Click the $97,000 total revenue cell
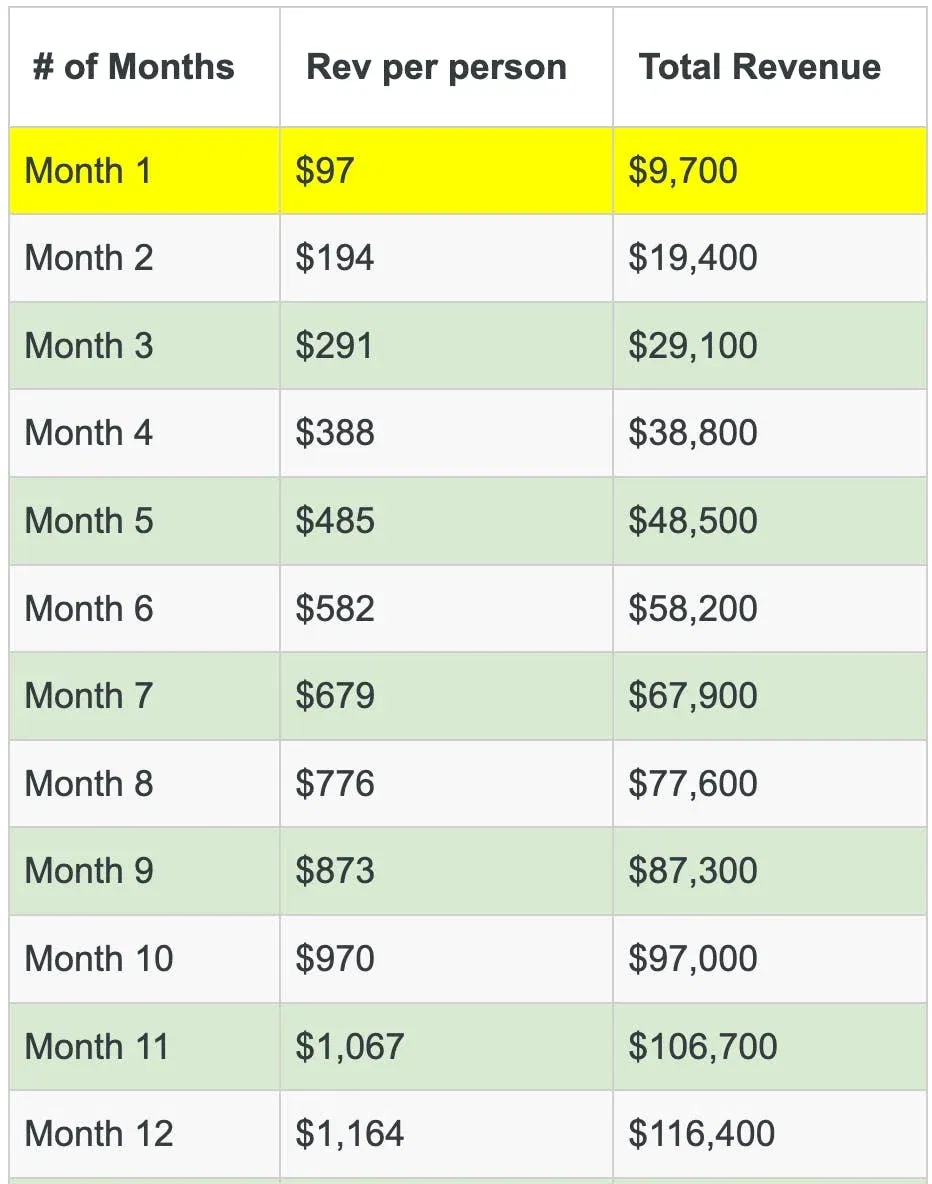The image size is (932, 1184). [x=770, y=959]
